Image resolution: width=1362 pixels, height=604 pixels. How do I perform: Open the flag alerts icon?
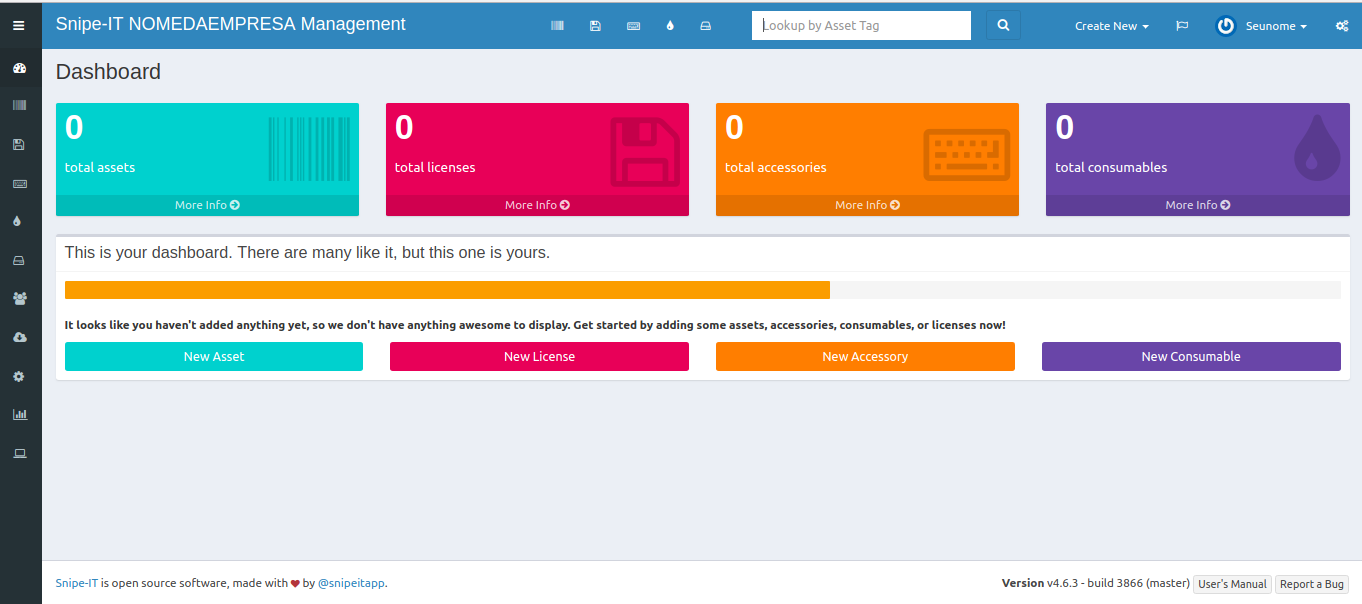[1182, 26]
